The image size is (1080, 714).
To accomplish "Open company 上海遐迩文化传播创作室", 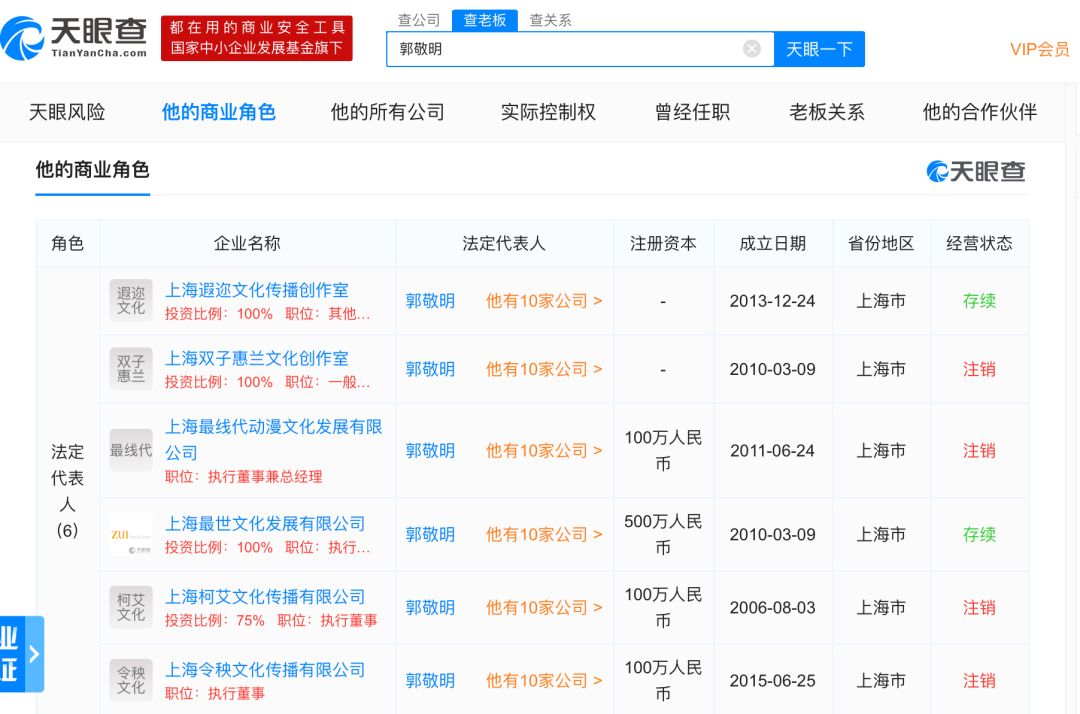I will pyautogui.click(x=256, y=290).
